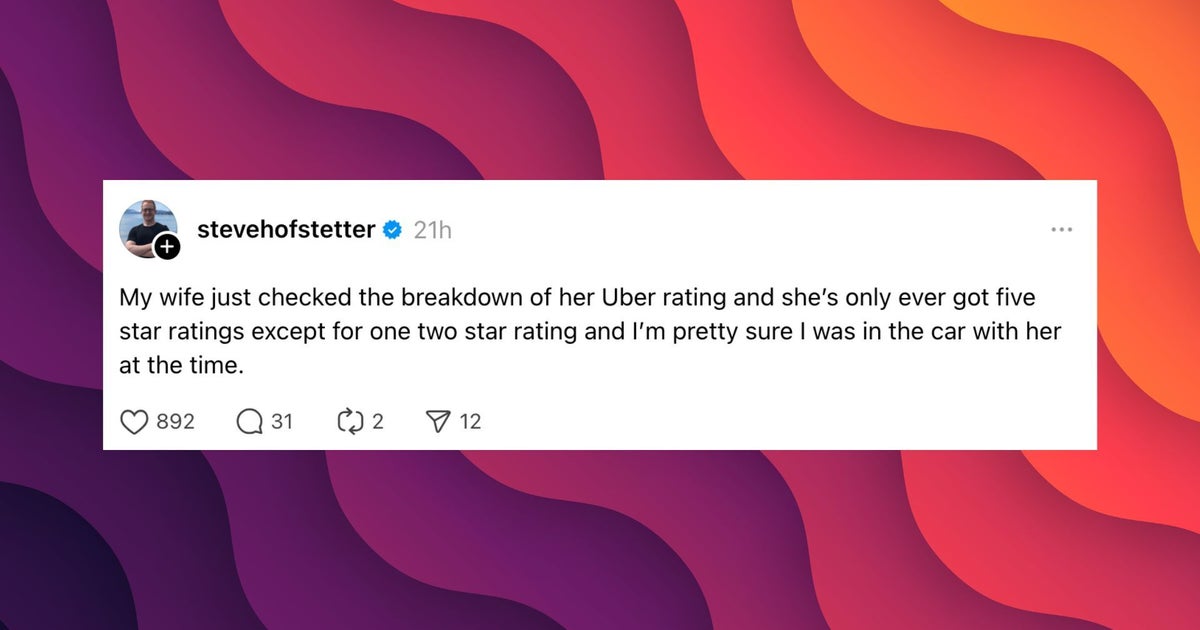Click the blue verified checkmark badge
The width and height of the screenshot is (1200, 630).
tap(393, 230)
